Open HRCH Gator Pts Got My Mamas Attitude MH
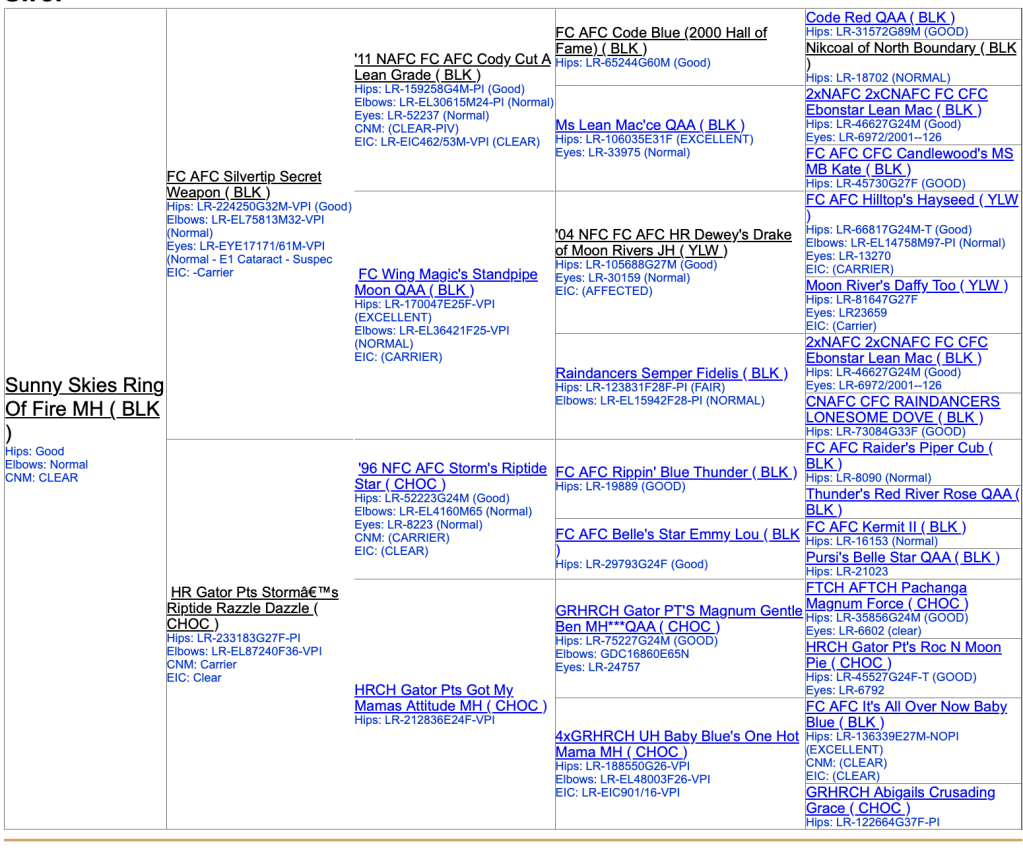This screenshot has width=1023, height=850. (x=434, y=691)
